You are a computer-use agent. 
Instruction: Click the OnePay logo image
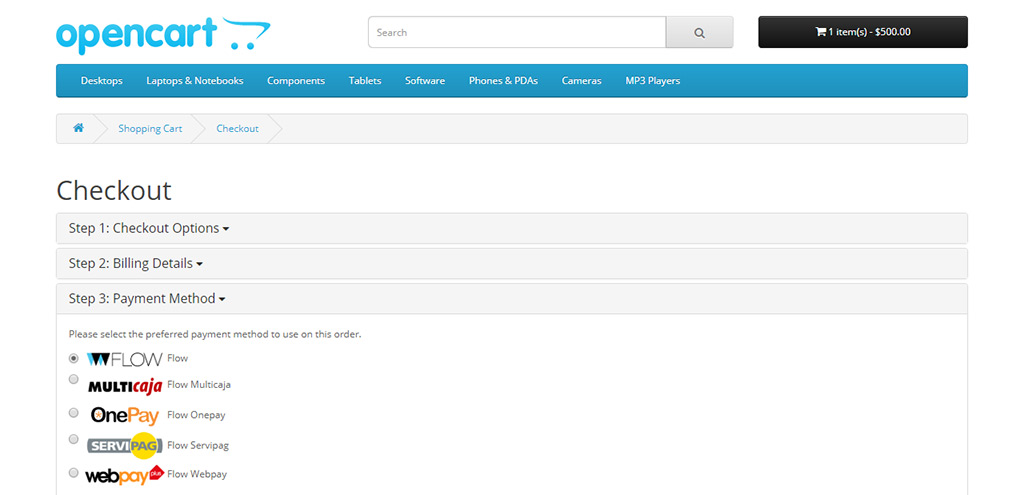[125, 415]
